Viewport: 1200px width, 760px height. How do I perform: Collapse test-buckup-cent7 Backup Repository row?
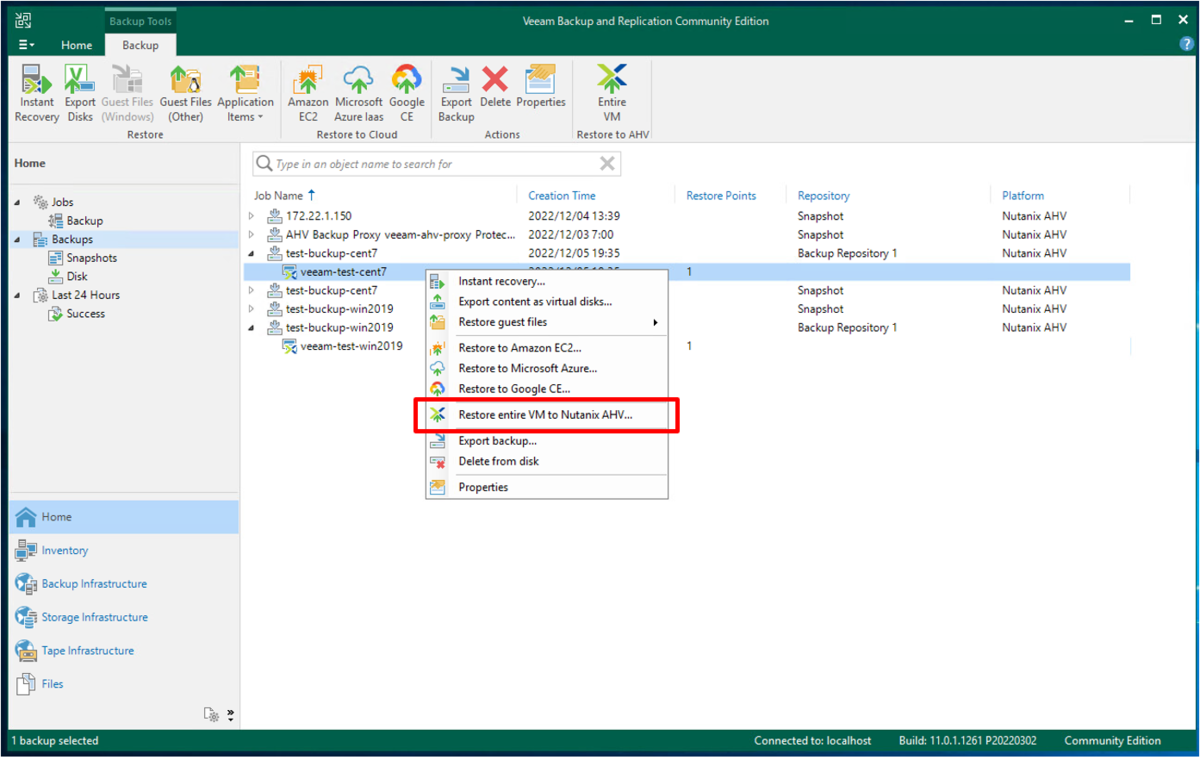(x=252, y=254)
